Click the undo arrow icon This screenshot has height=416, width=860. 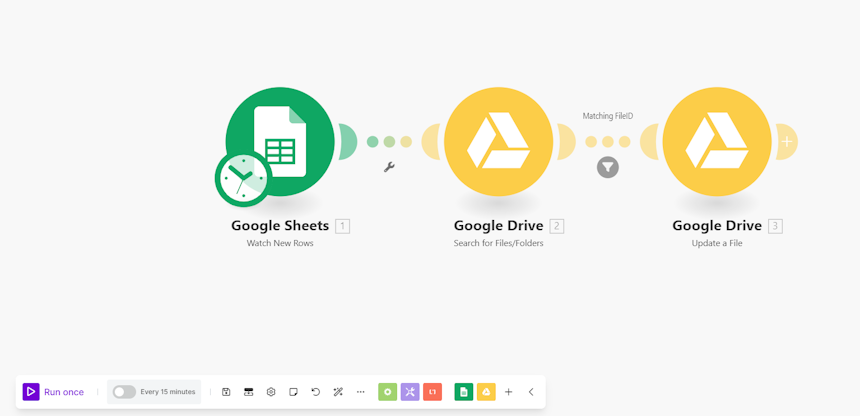(x=316, y=392)
